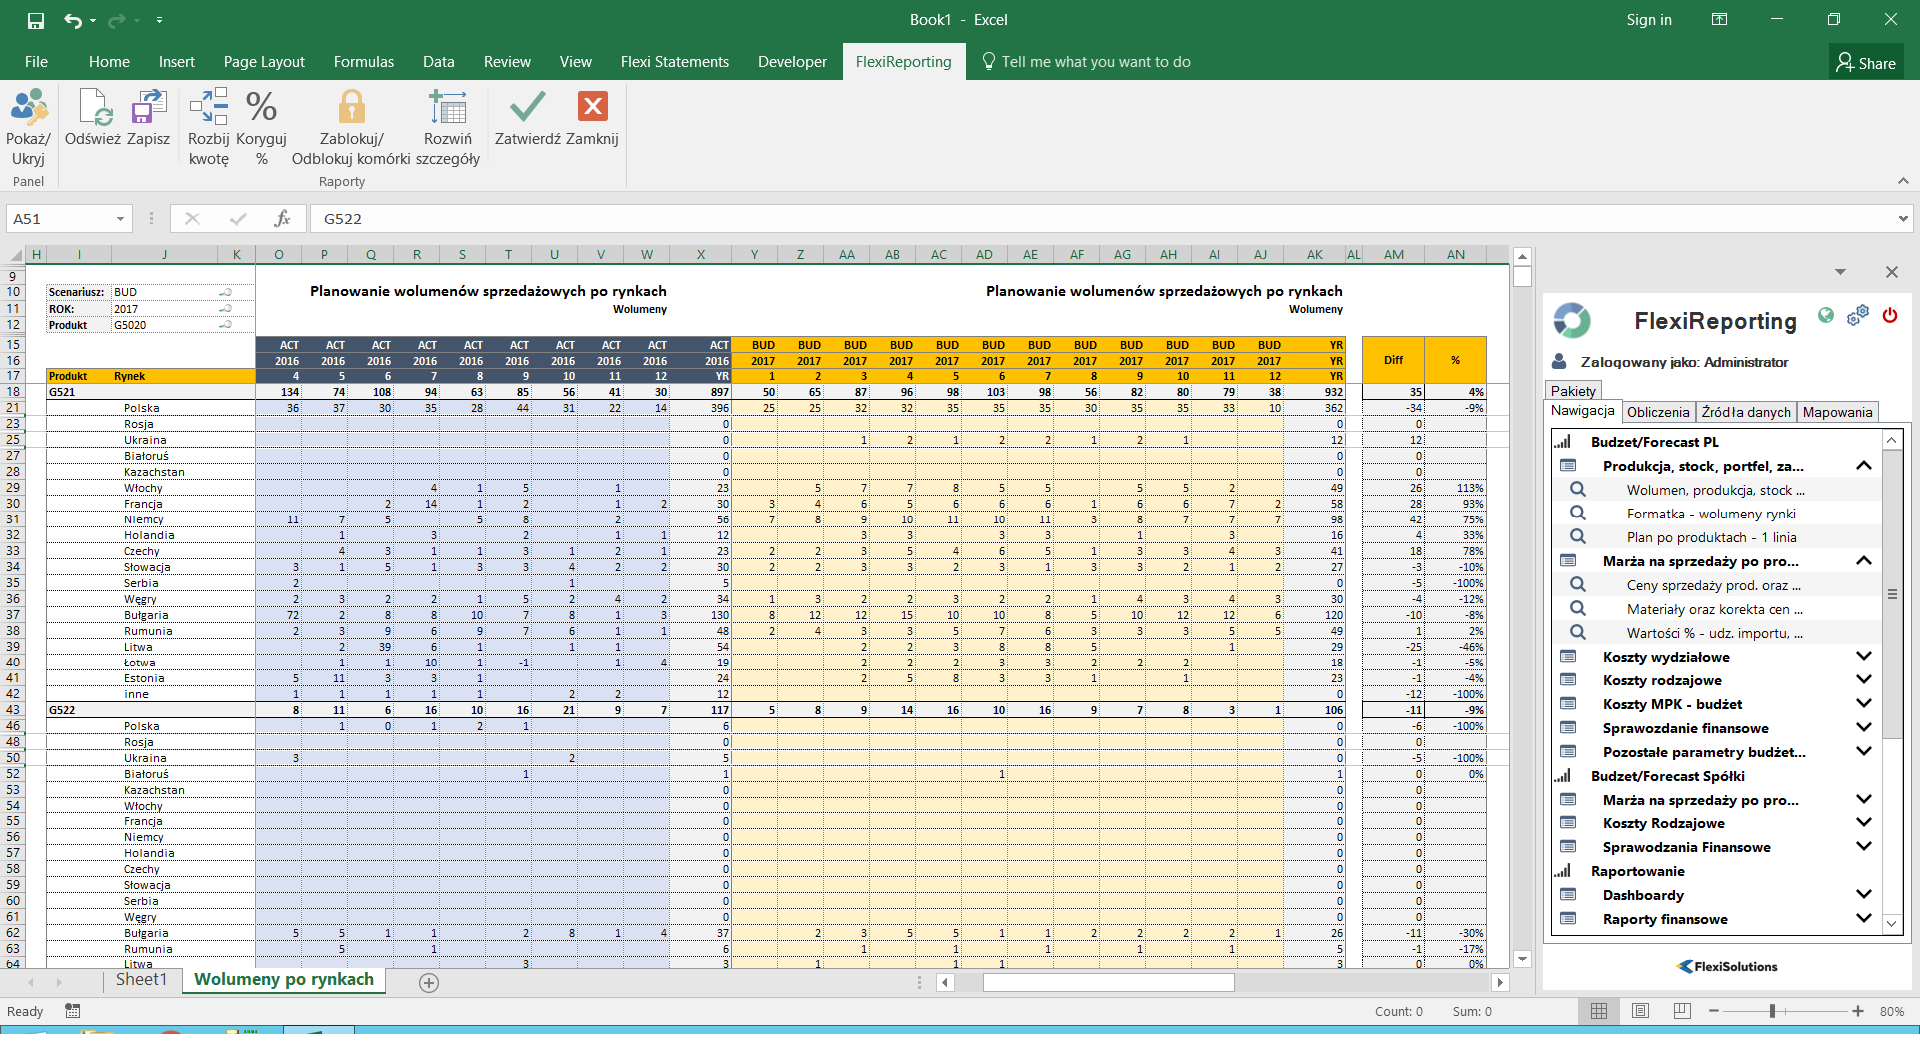Image resolution: width=1920 pixels, height=1041 pixels.
Task: Expand the Koszty wydziałowe section
Action: [1863, 656]
